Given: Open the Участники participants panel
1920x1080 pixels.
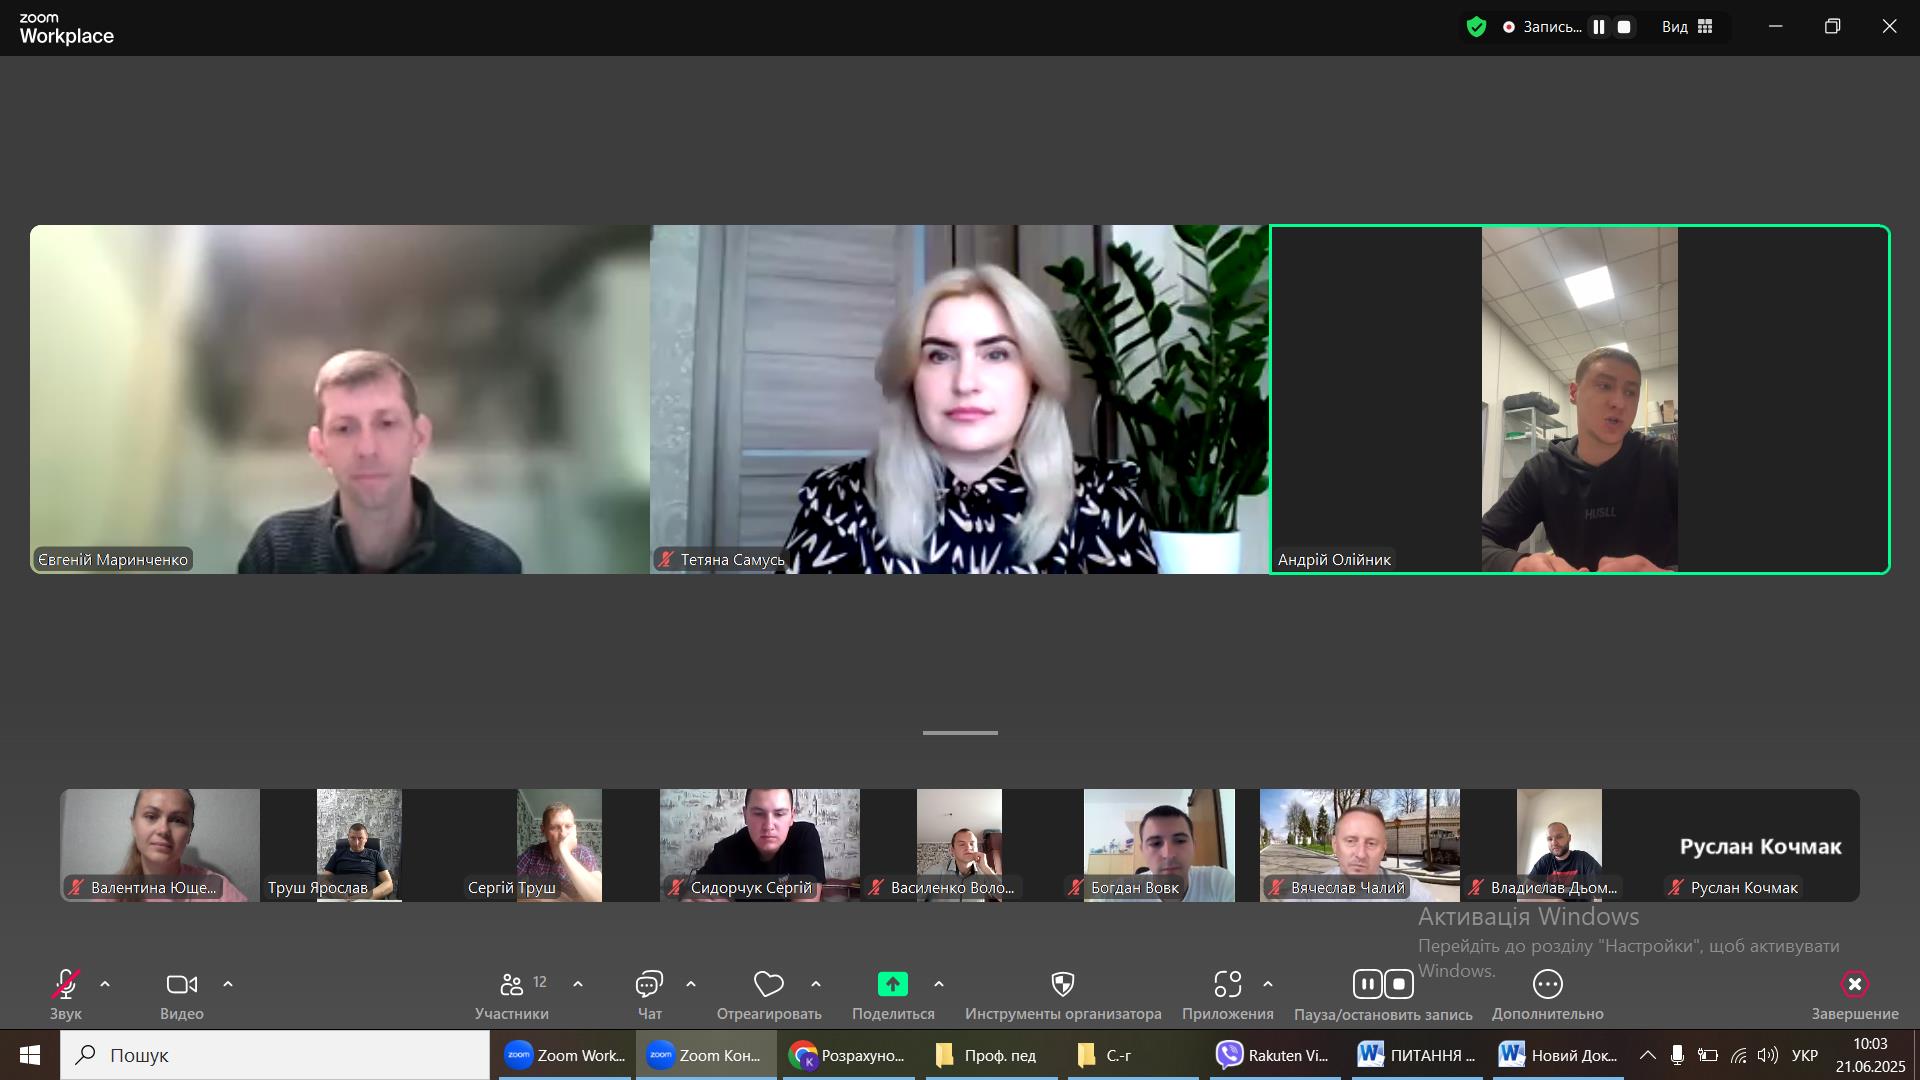Looking at the screenshot, I should pos(511,985).
